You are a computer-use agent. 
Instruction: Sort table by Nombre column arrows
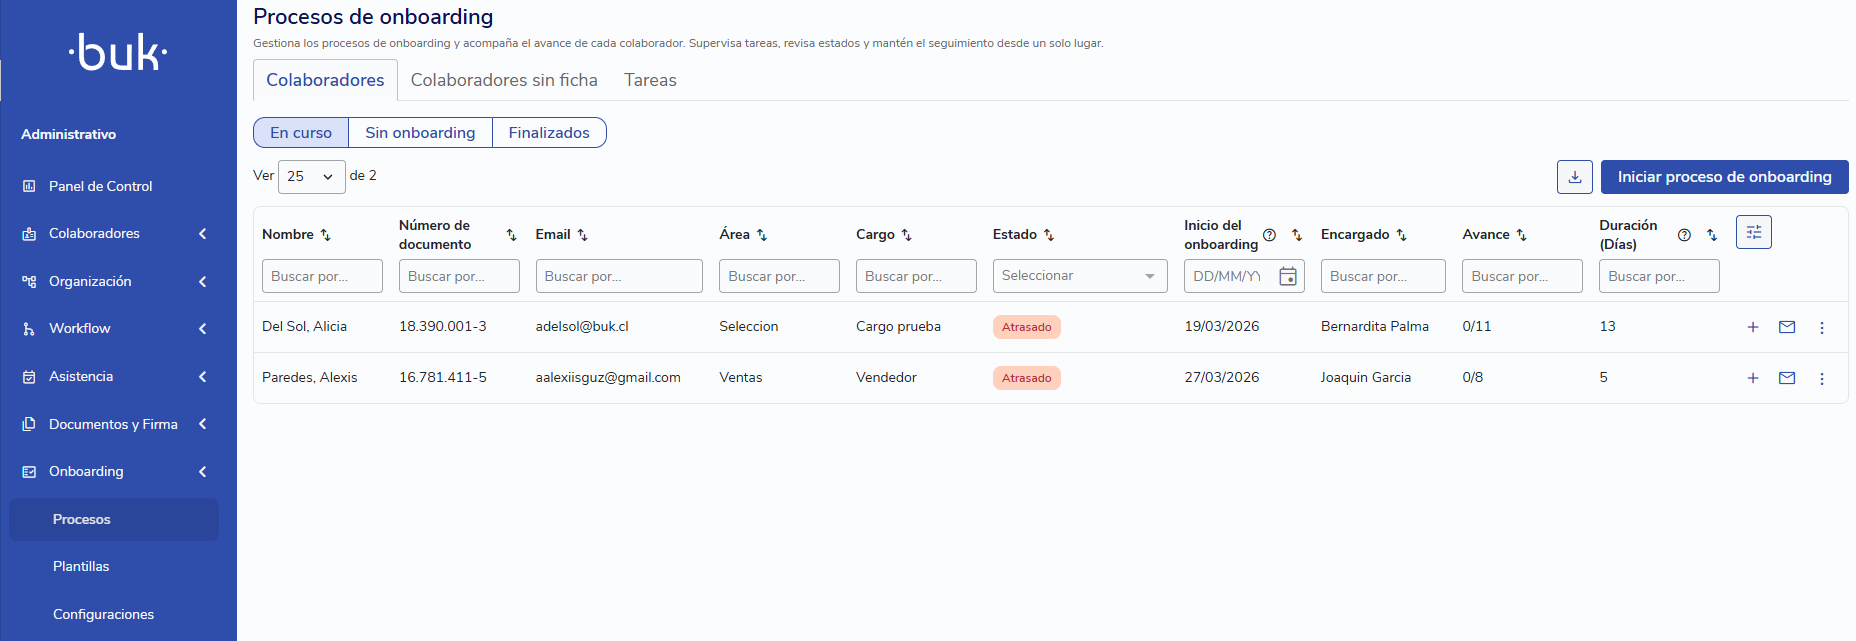pyautogui.click(x=325, y=235)
